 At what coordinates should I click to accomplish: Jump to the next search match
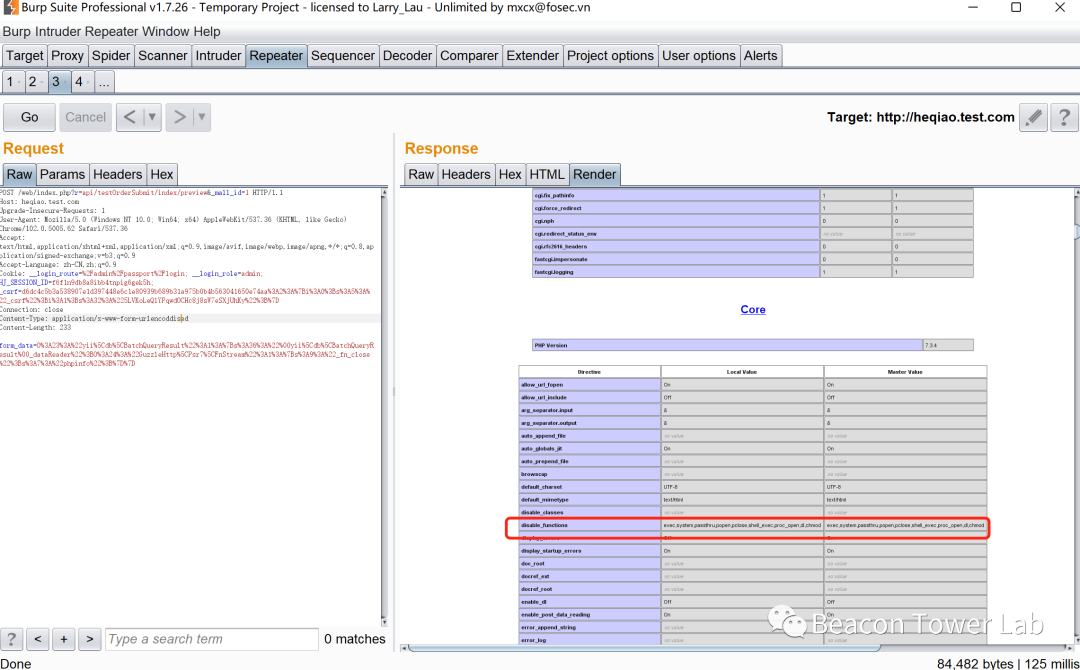pyautogui.click(x=90, y=639)
